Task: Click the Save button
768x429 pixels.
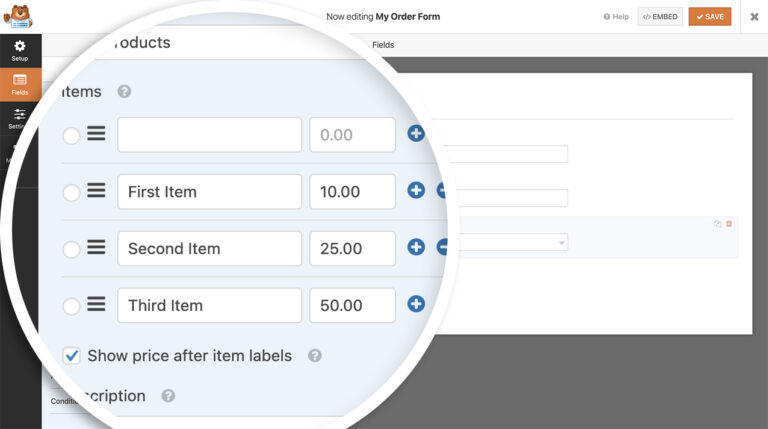Action: pyautogui.click(x=710, y=16)
